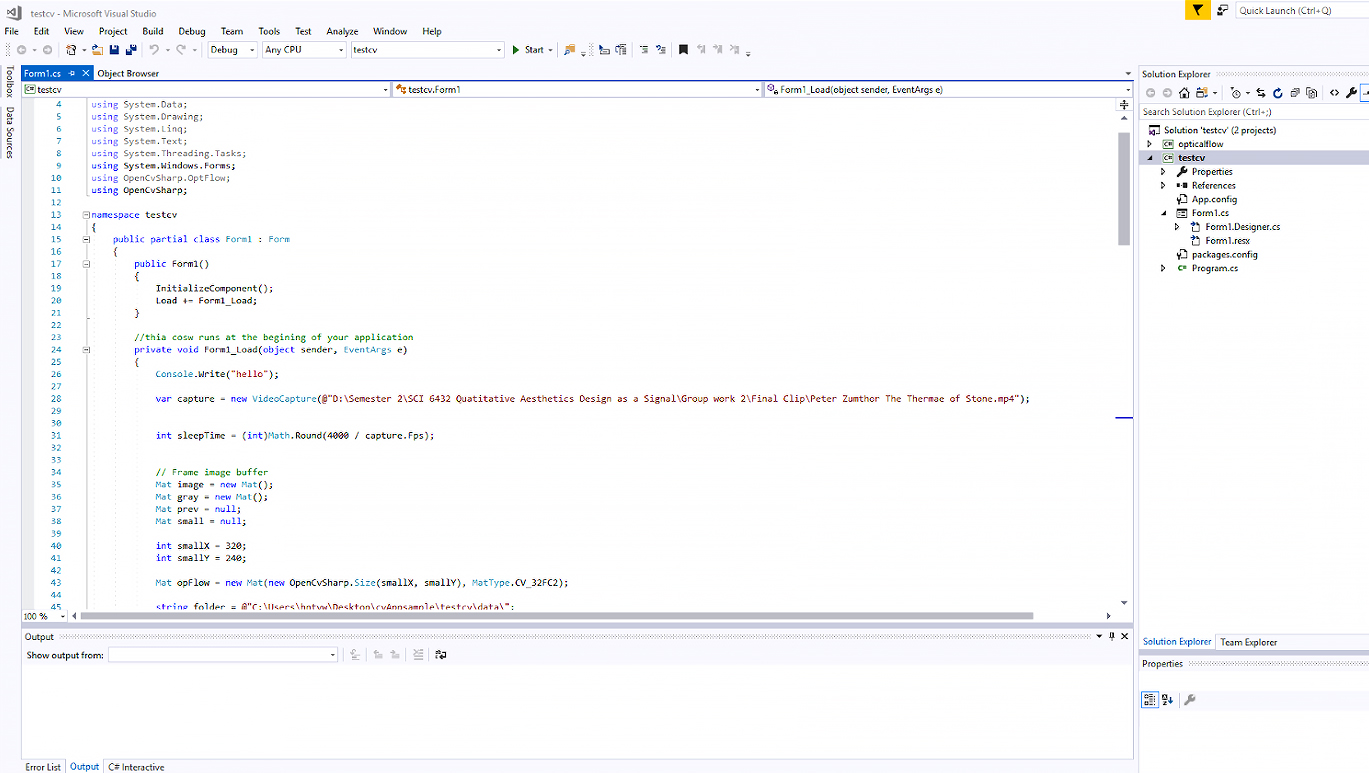Close the Form1.cs editor tab

coord(85,73)
